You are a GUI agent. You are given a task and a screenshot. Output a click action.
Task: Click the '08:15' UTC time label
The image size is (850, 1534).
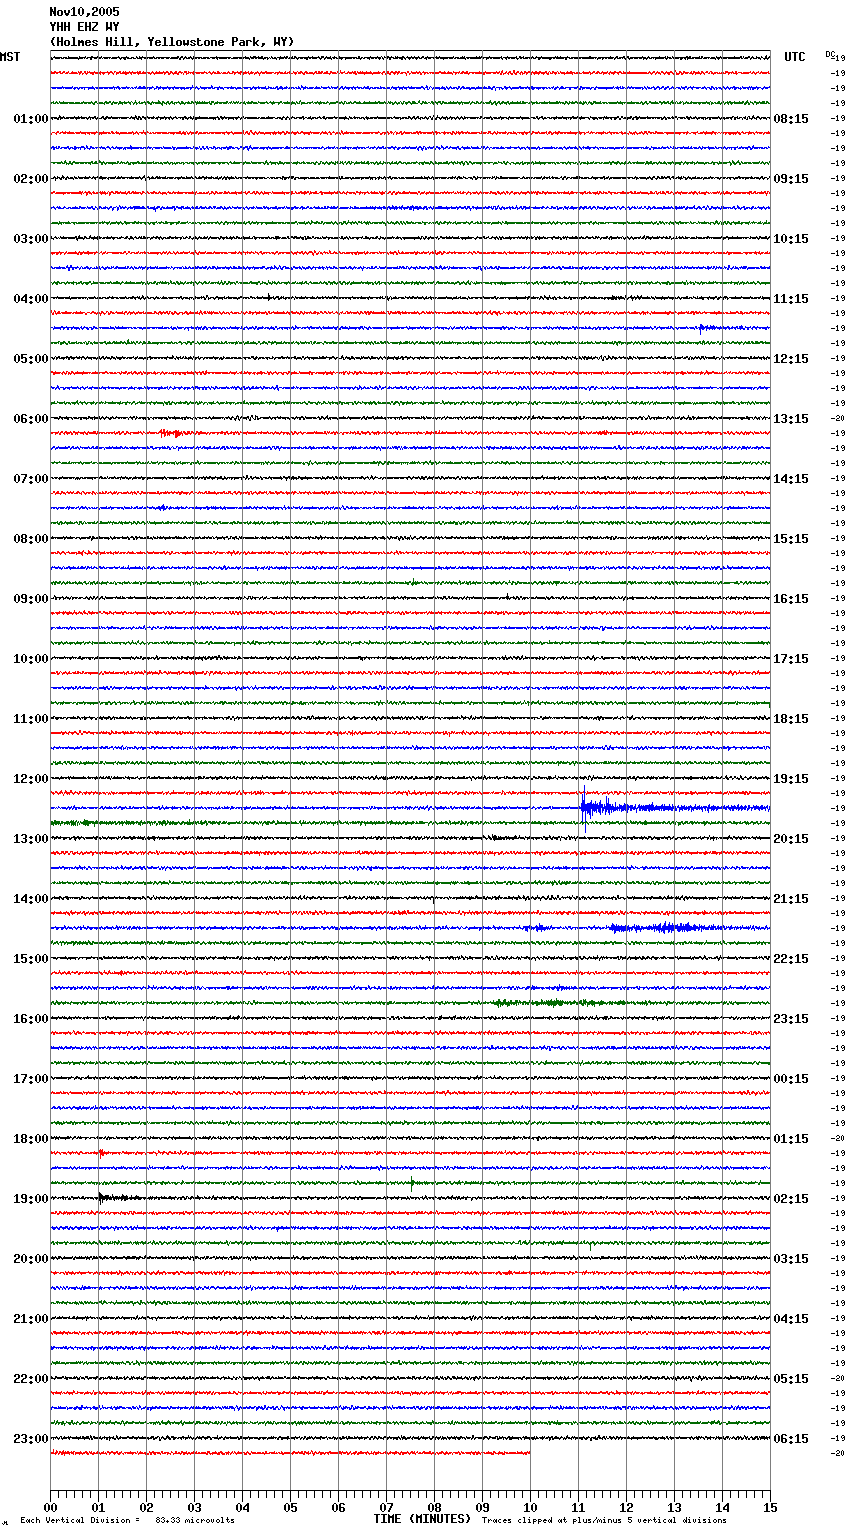click(791, 119)
